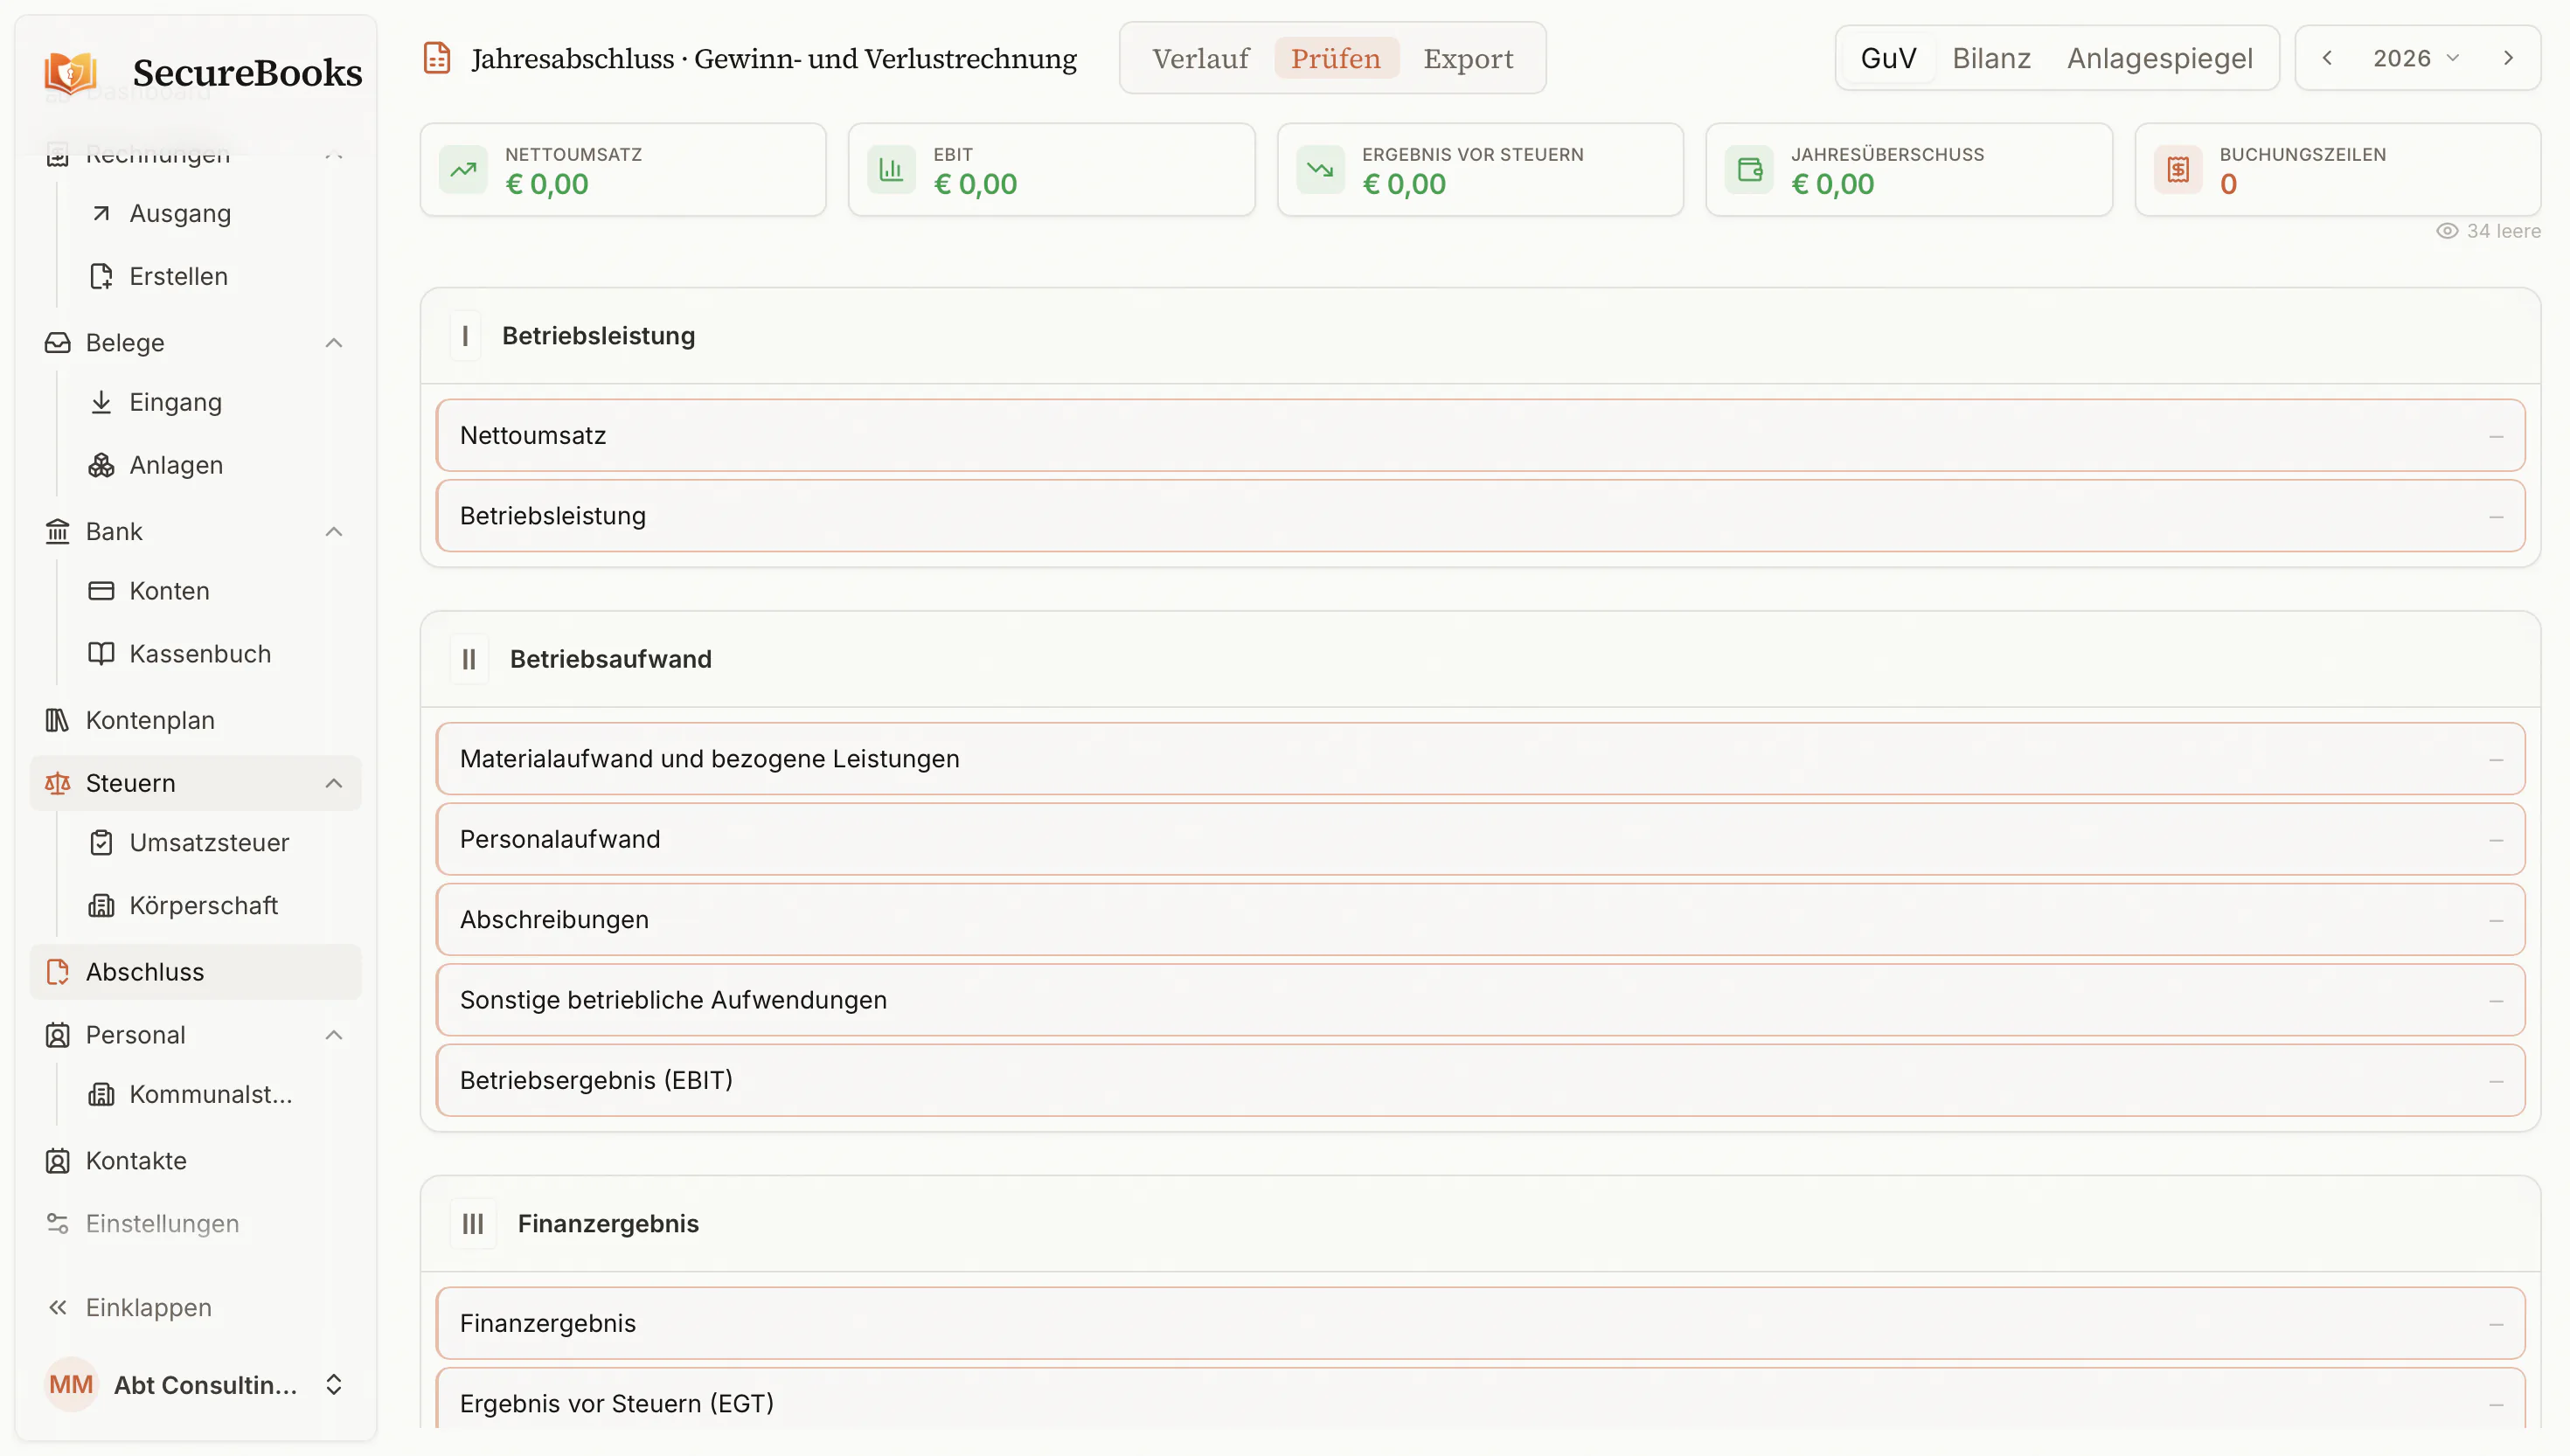The height and width of the screenshot is (1456, 2570).
Task: Open the Betriebsleistung row
Action: click(x=1480, y=516)
